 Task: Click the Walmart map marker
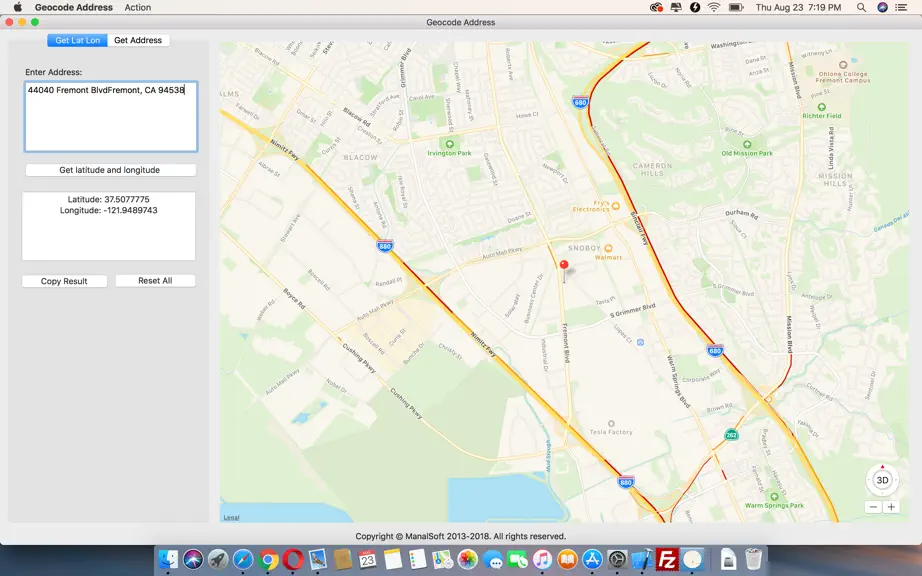[608, 248]
